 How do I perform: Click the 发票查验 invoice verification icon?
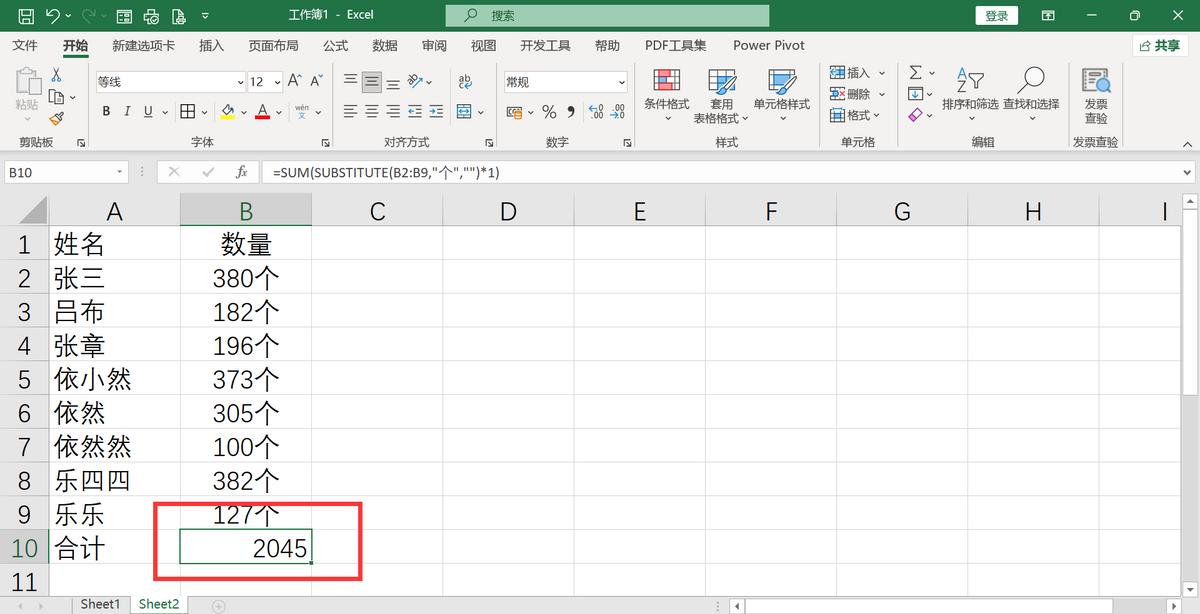[1096, 93]
